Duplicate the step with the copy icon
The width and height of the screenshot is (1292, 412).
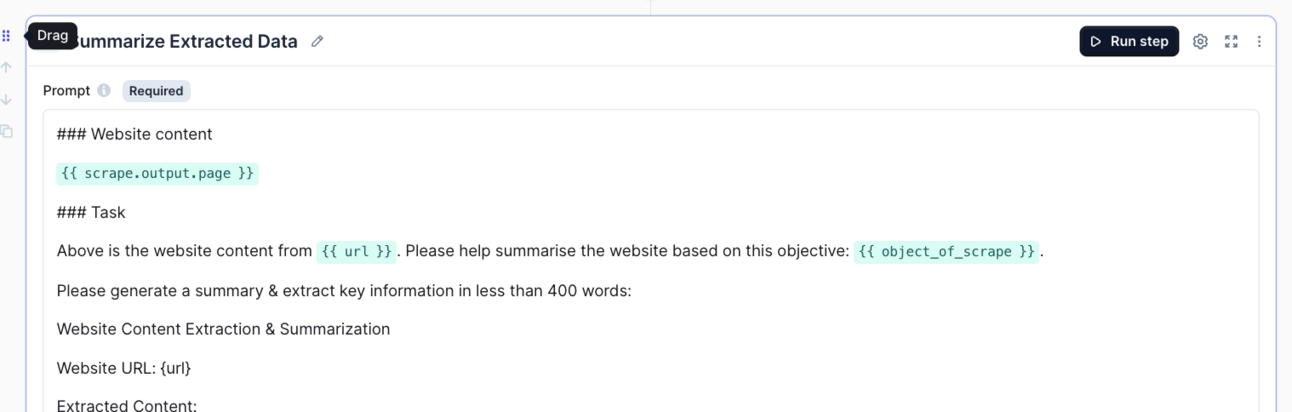(x=6, y=131)
